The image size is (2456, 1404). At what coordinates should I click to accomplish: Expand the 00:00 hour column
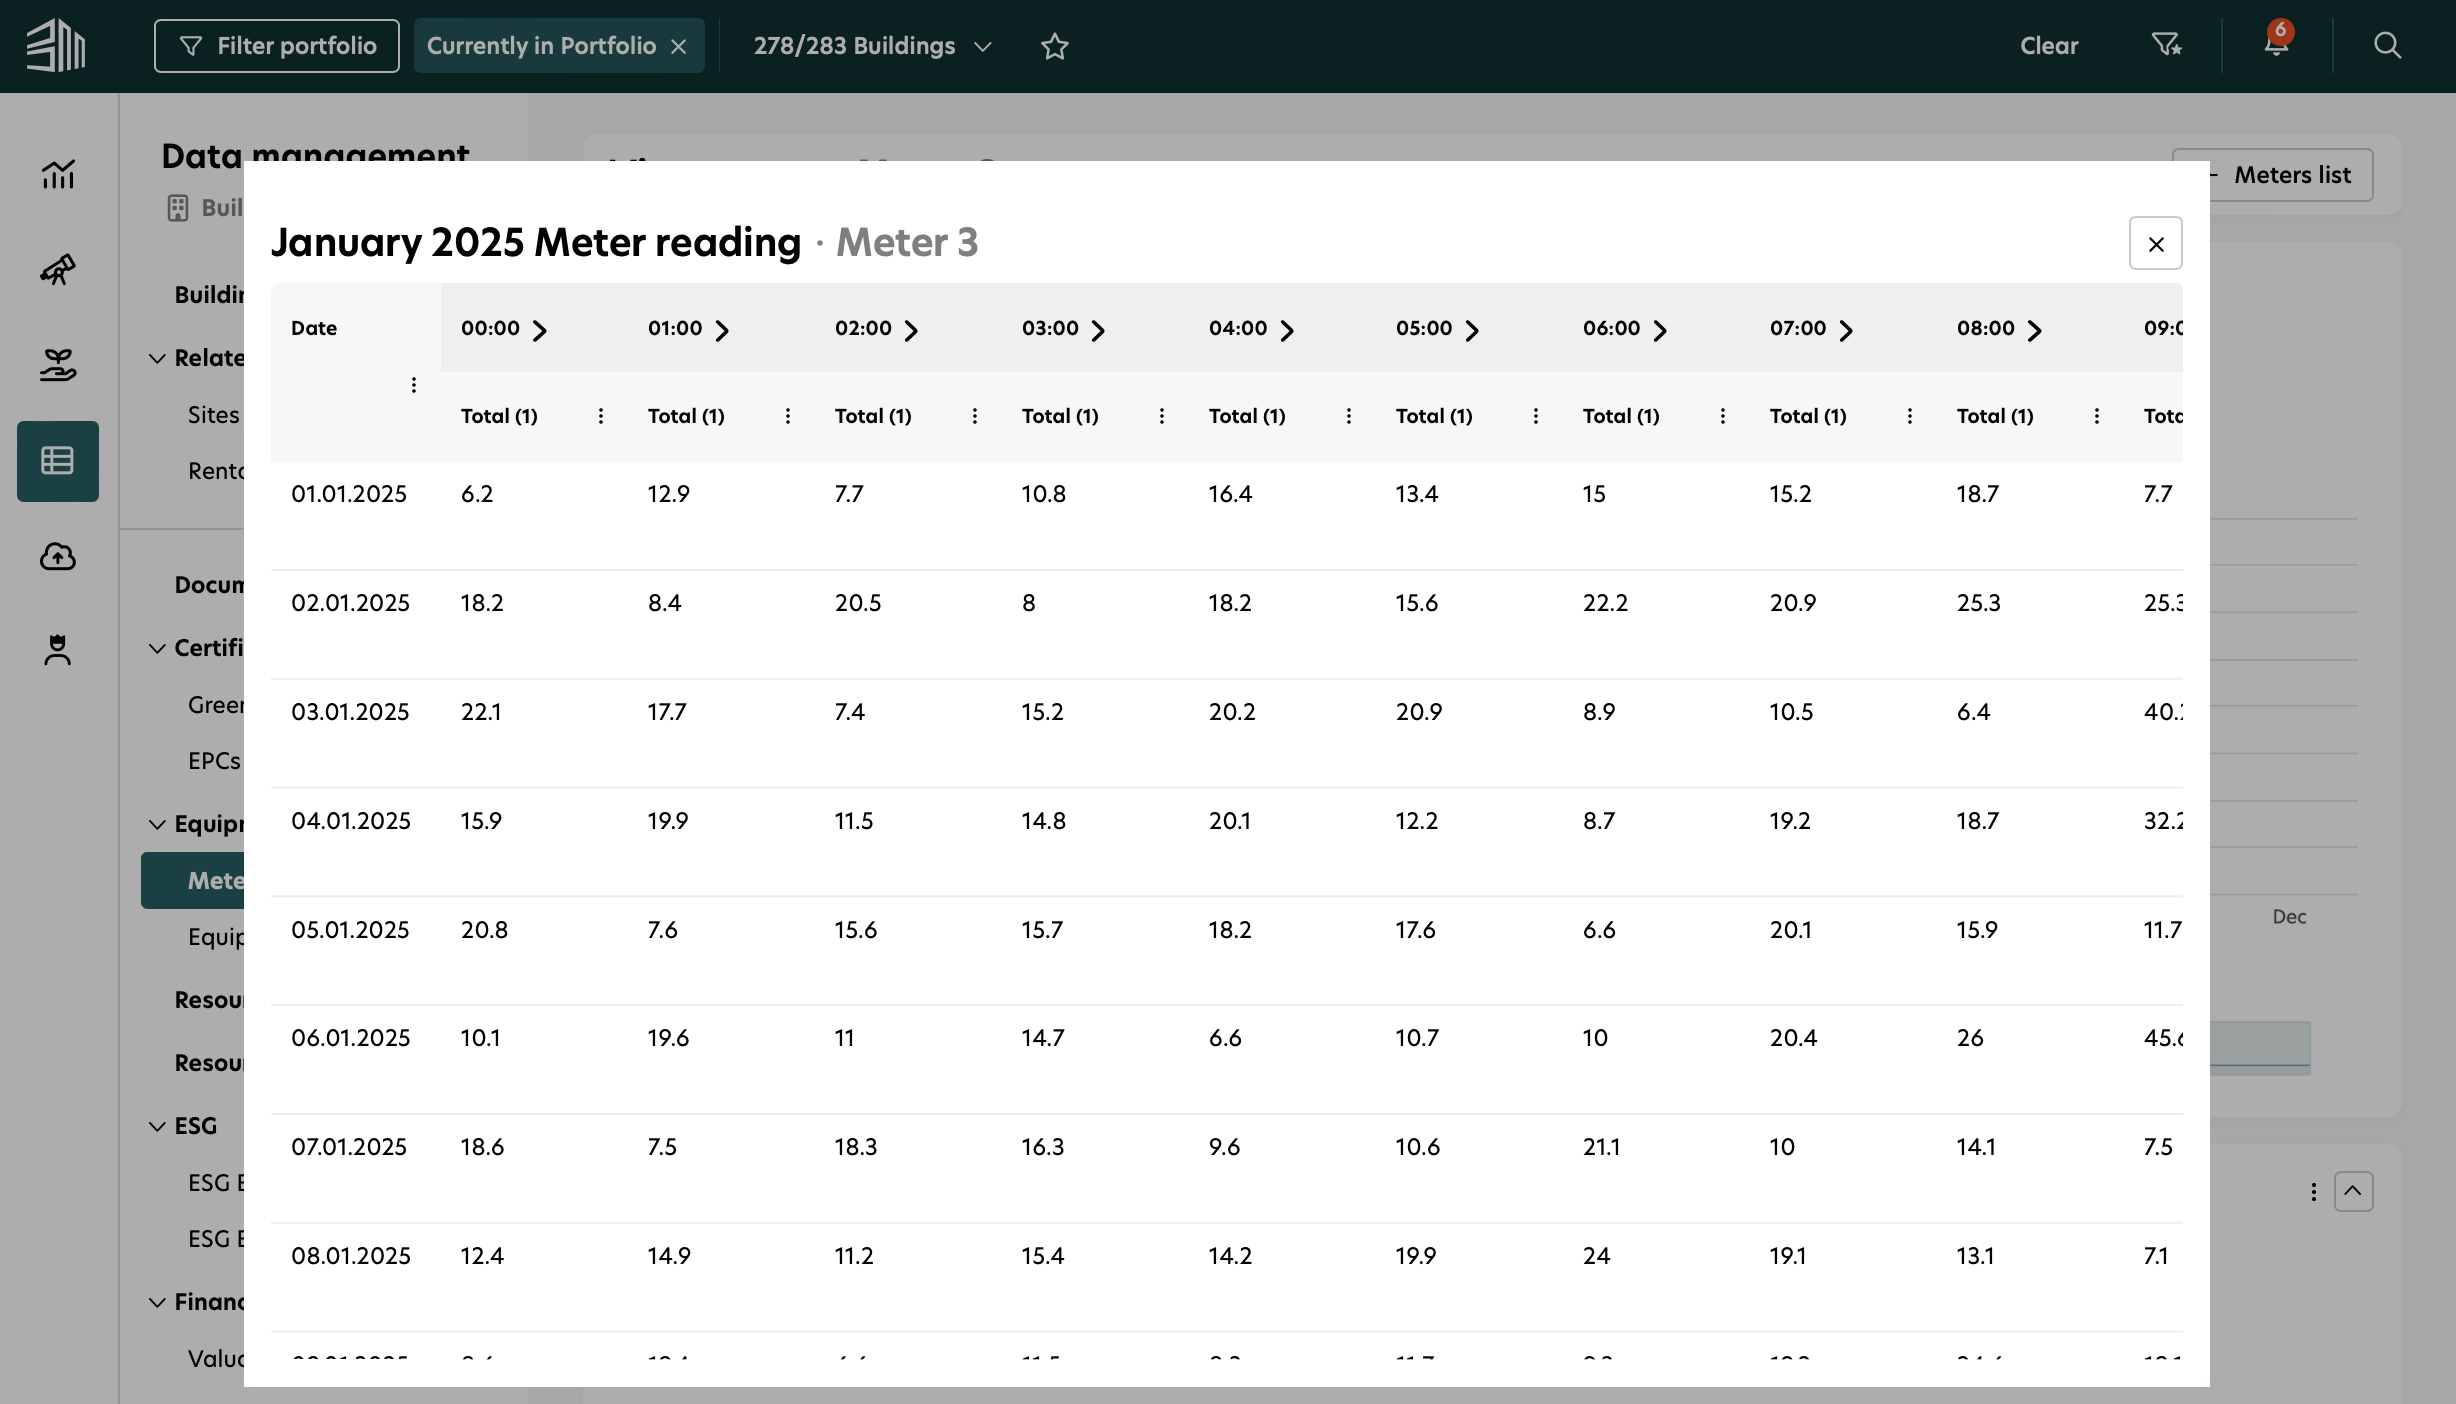[x=539, y=330]
